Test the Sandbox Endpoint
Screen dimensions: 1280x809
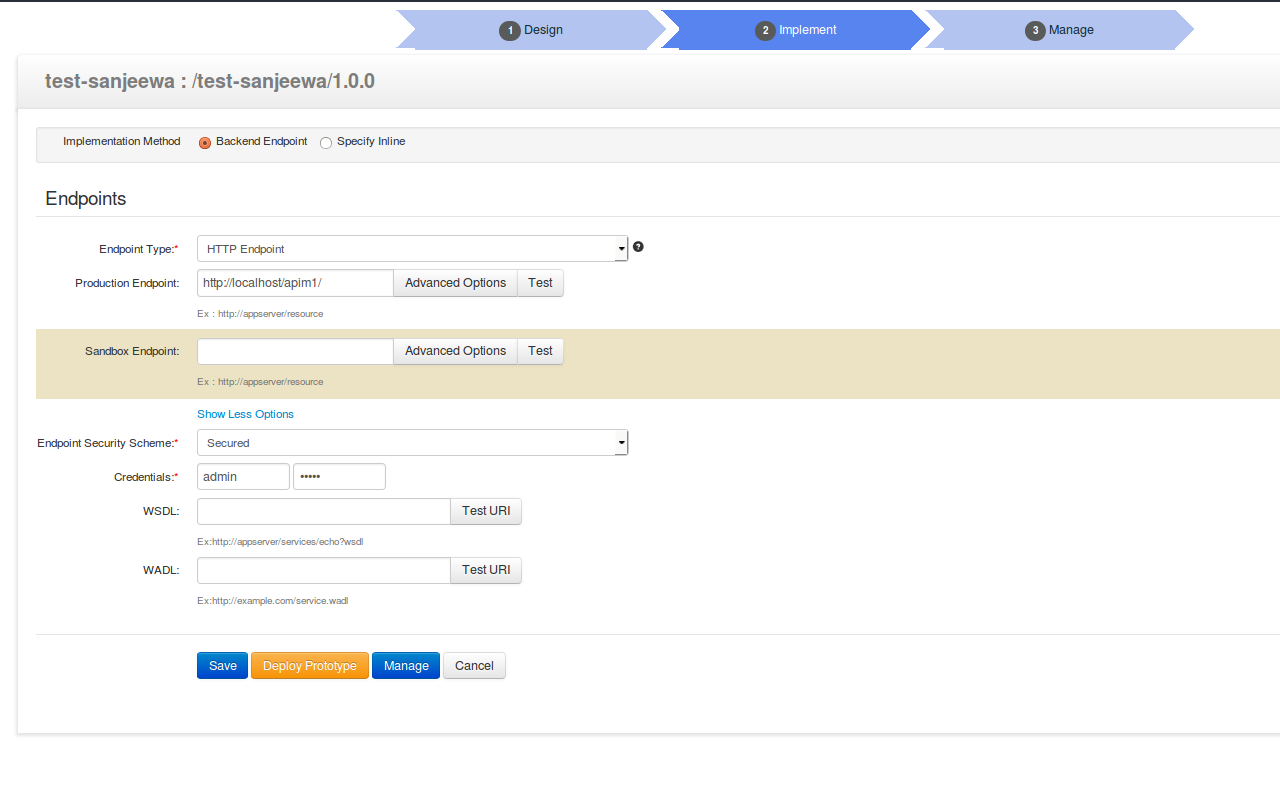click(540, 351)
